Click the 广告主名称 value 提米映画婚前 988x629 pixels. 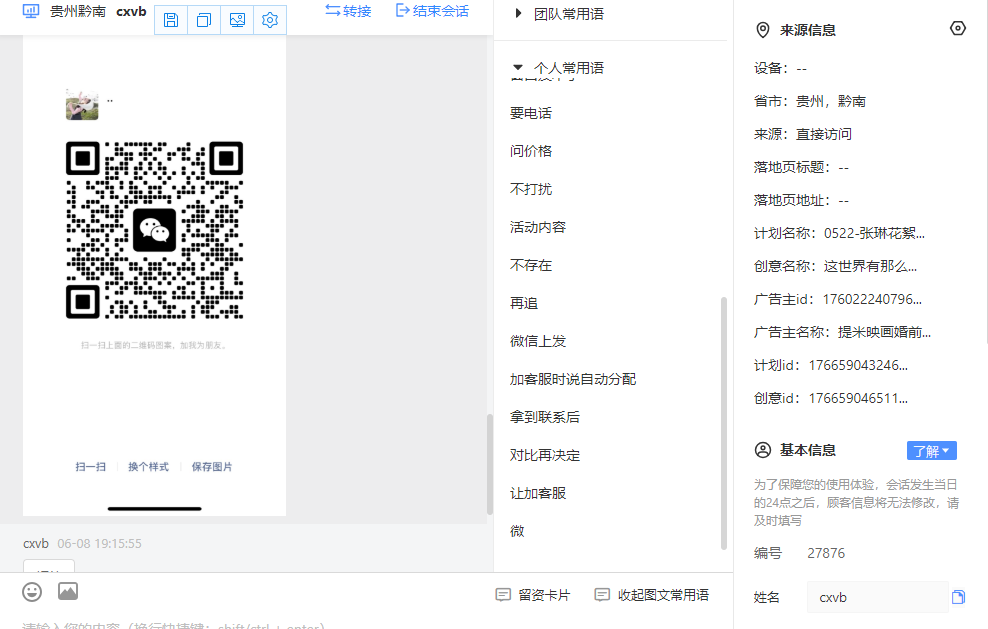click(x=884, y=332)
